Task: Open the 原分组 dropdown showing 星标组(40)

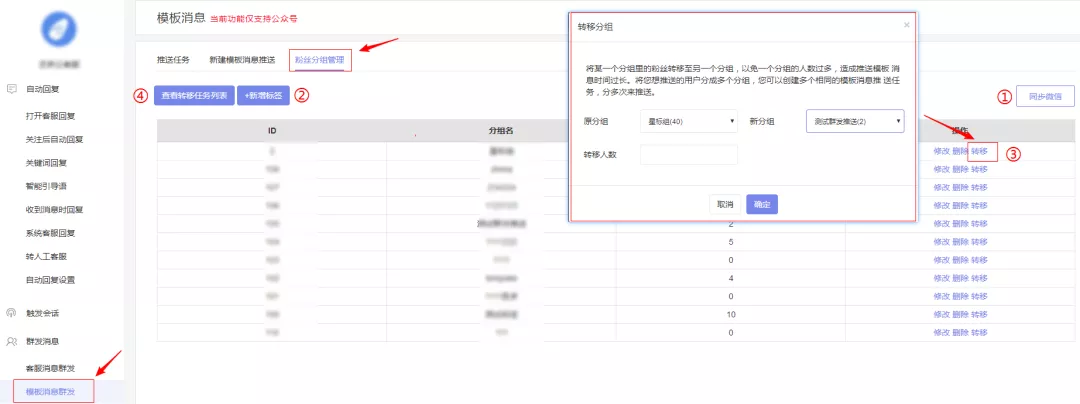Action: tap(689, 121)
